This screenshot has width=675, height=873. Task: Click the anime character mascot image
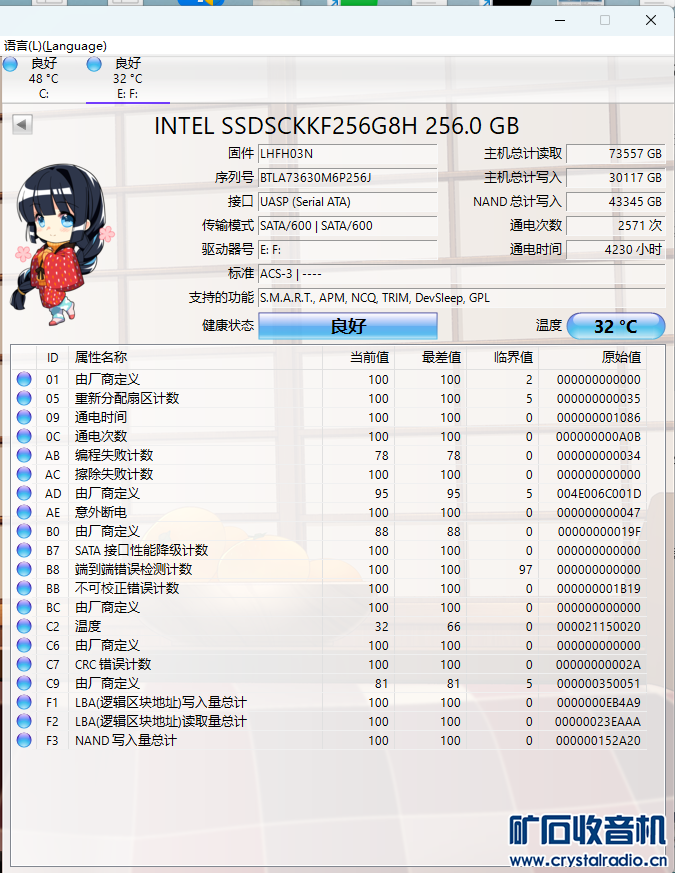(61, 245)
